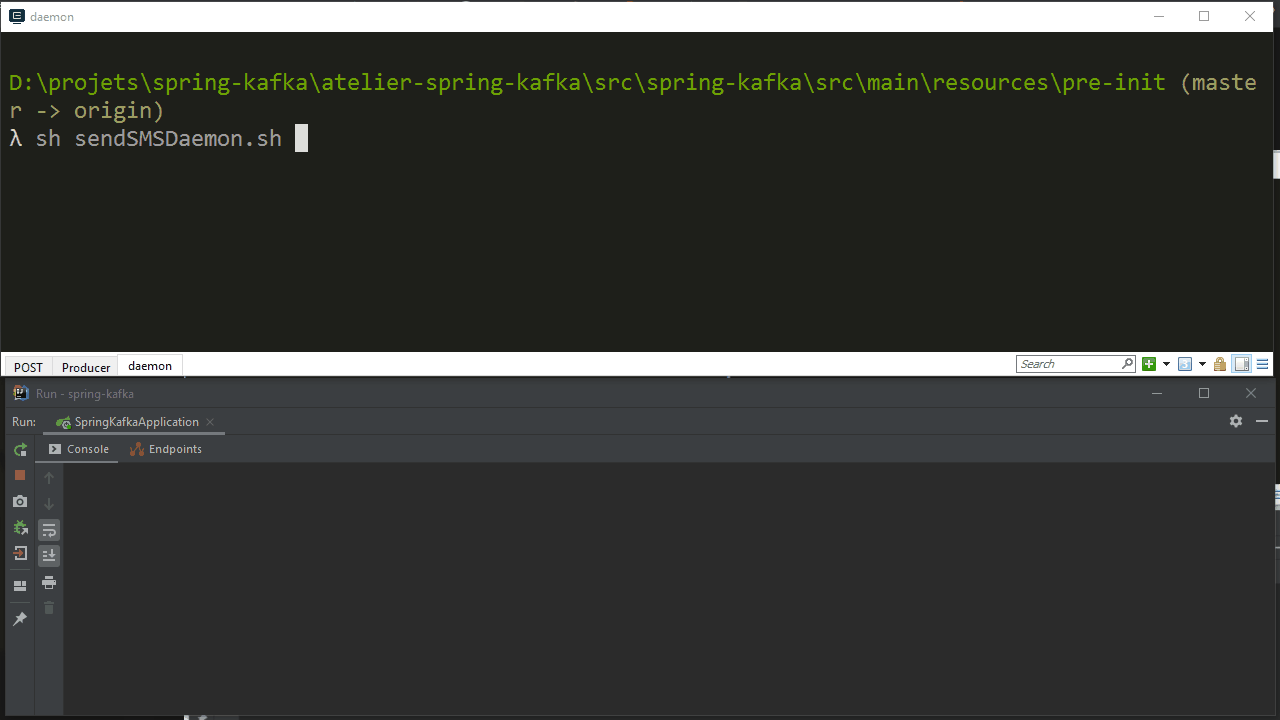Toggle soft-wrap in console
This screenshot has width=1280, height=720.
point(49,530)
